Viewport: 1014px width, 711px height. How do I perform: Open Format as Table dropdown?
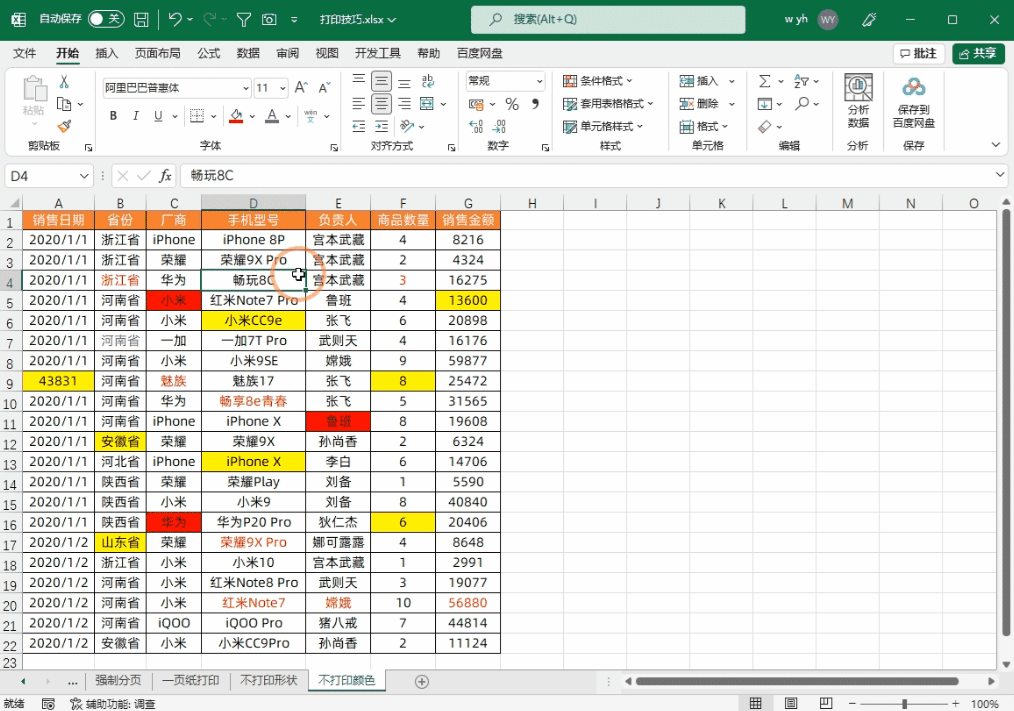click(608, 104)
